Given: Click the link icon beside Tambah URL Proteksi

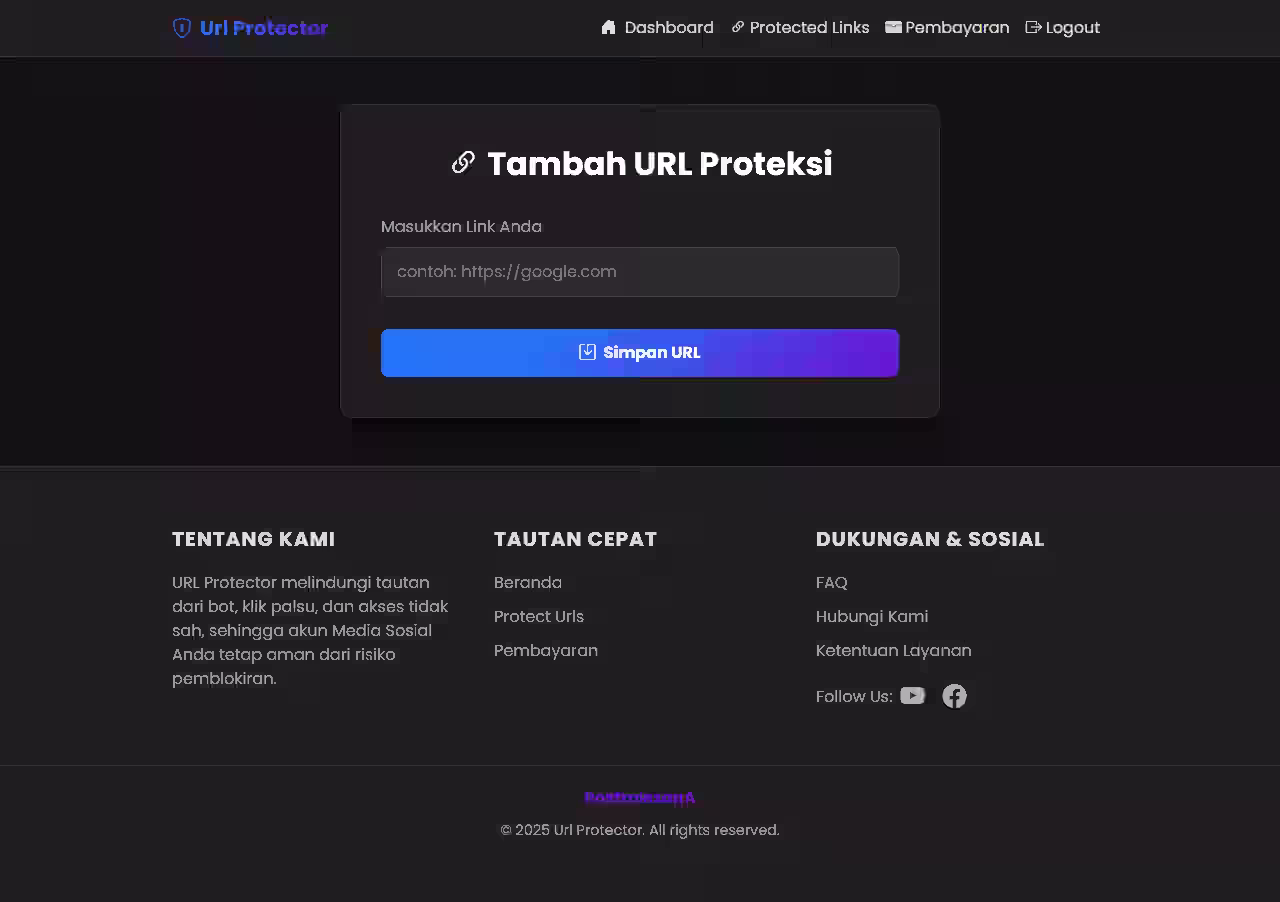Looking at the screenshot, I should tap(463, 163).
